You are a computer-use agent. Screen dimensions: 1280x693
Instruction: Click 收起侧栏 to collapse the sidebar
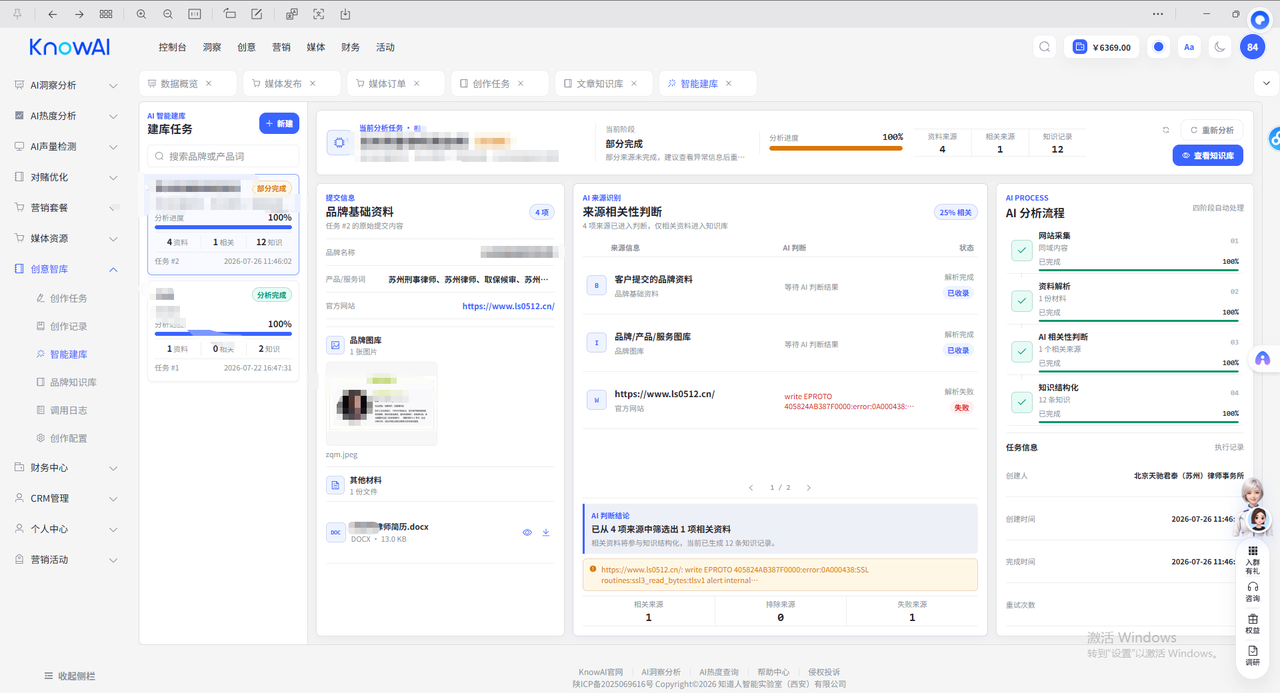pyautogui.click(x=69, y=676)
